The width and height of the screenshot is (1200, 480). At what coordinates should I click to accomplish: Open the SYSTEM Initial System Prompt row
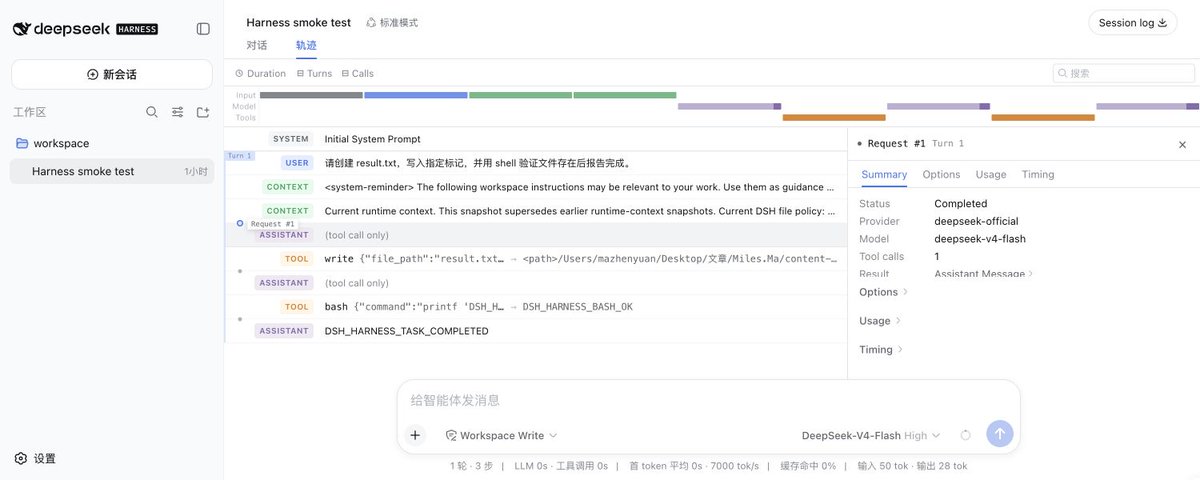coord(536,139)
